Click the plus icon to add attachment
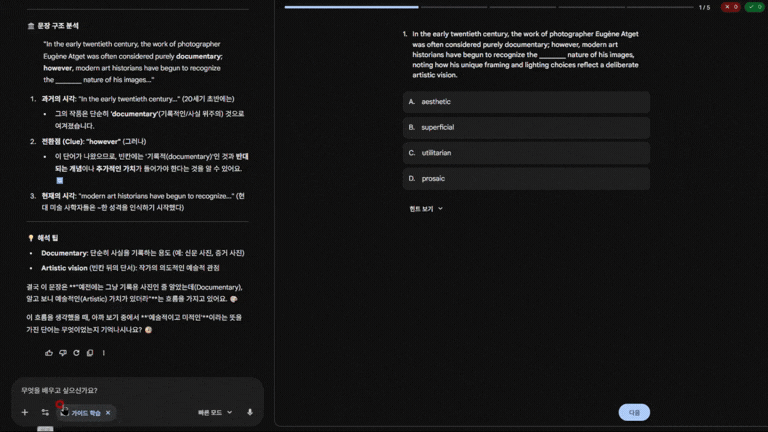The image size is (768, 432). coord(25,412)
